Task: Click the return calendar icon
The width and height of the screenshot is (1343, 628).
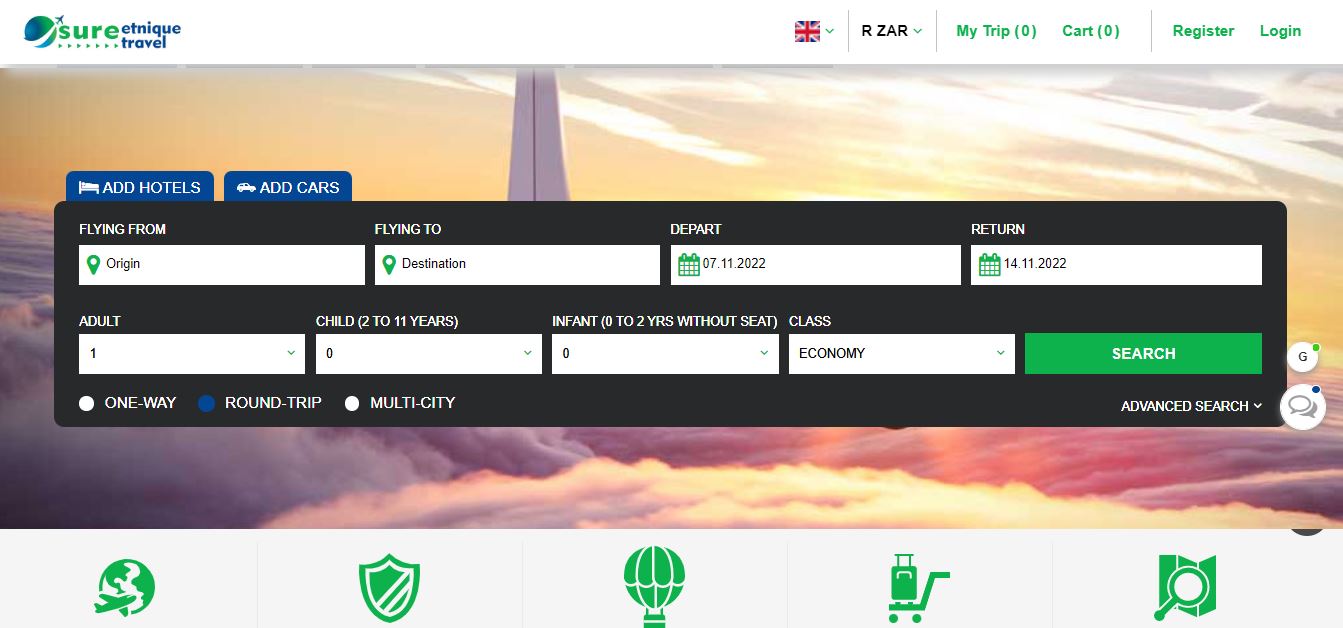Action: click(989, 265)
